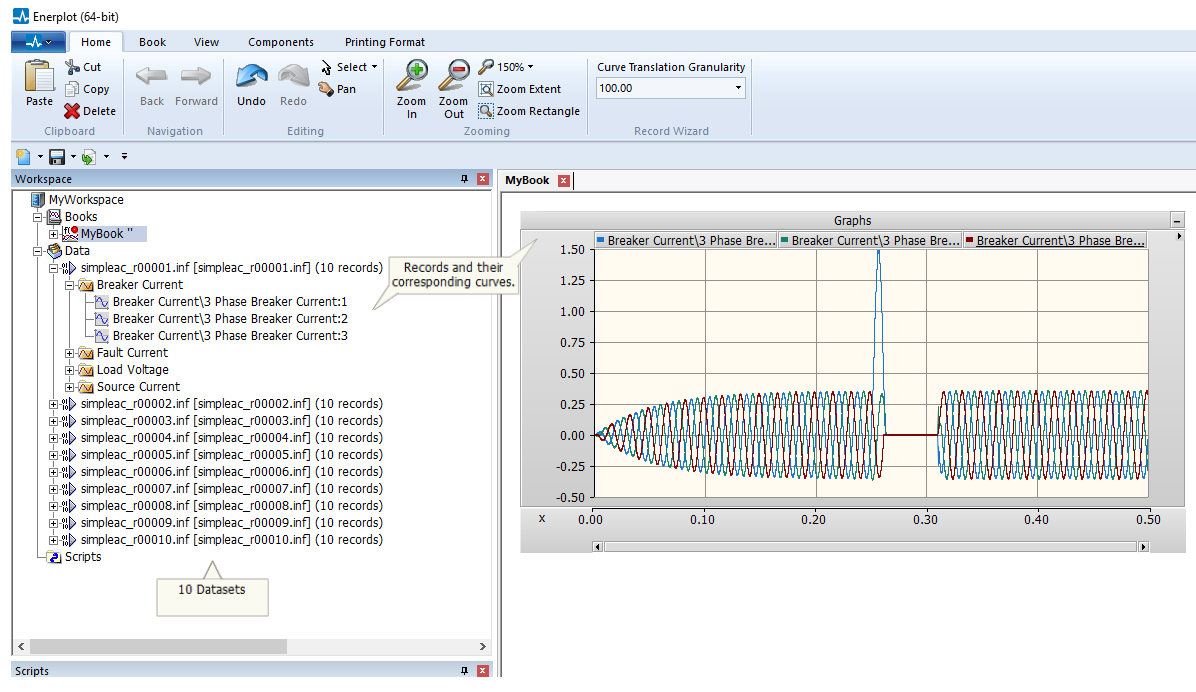
Task: Open the 150% zoom level dropdown
Action: point(530,67)
